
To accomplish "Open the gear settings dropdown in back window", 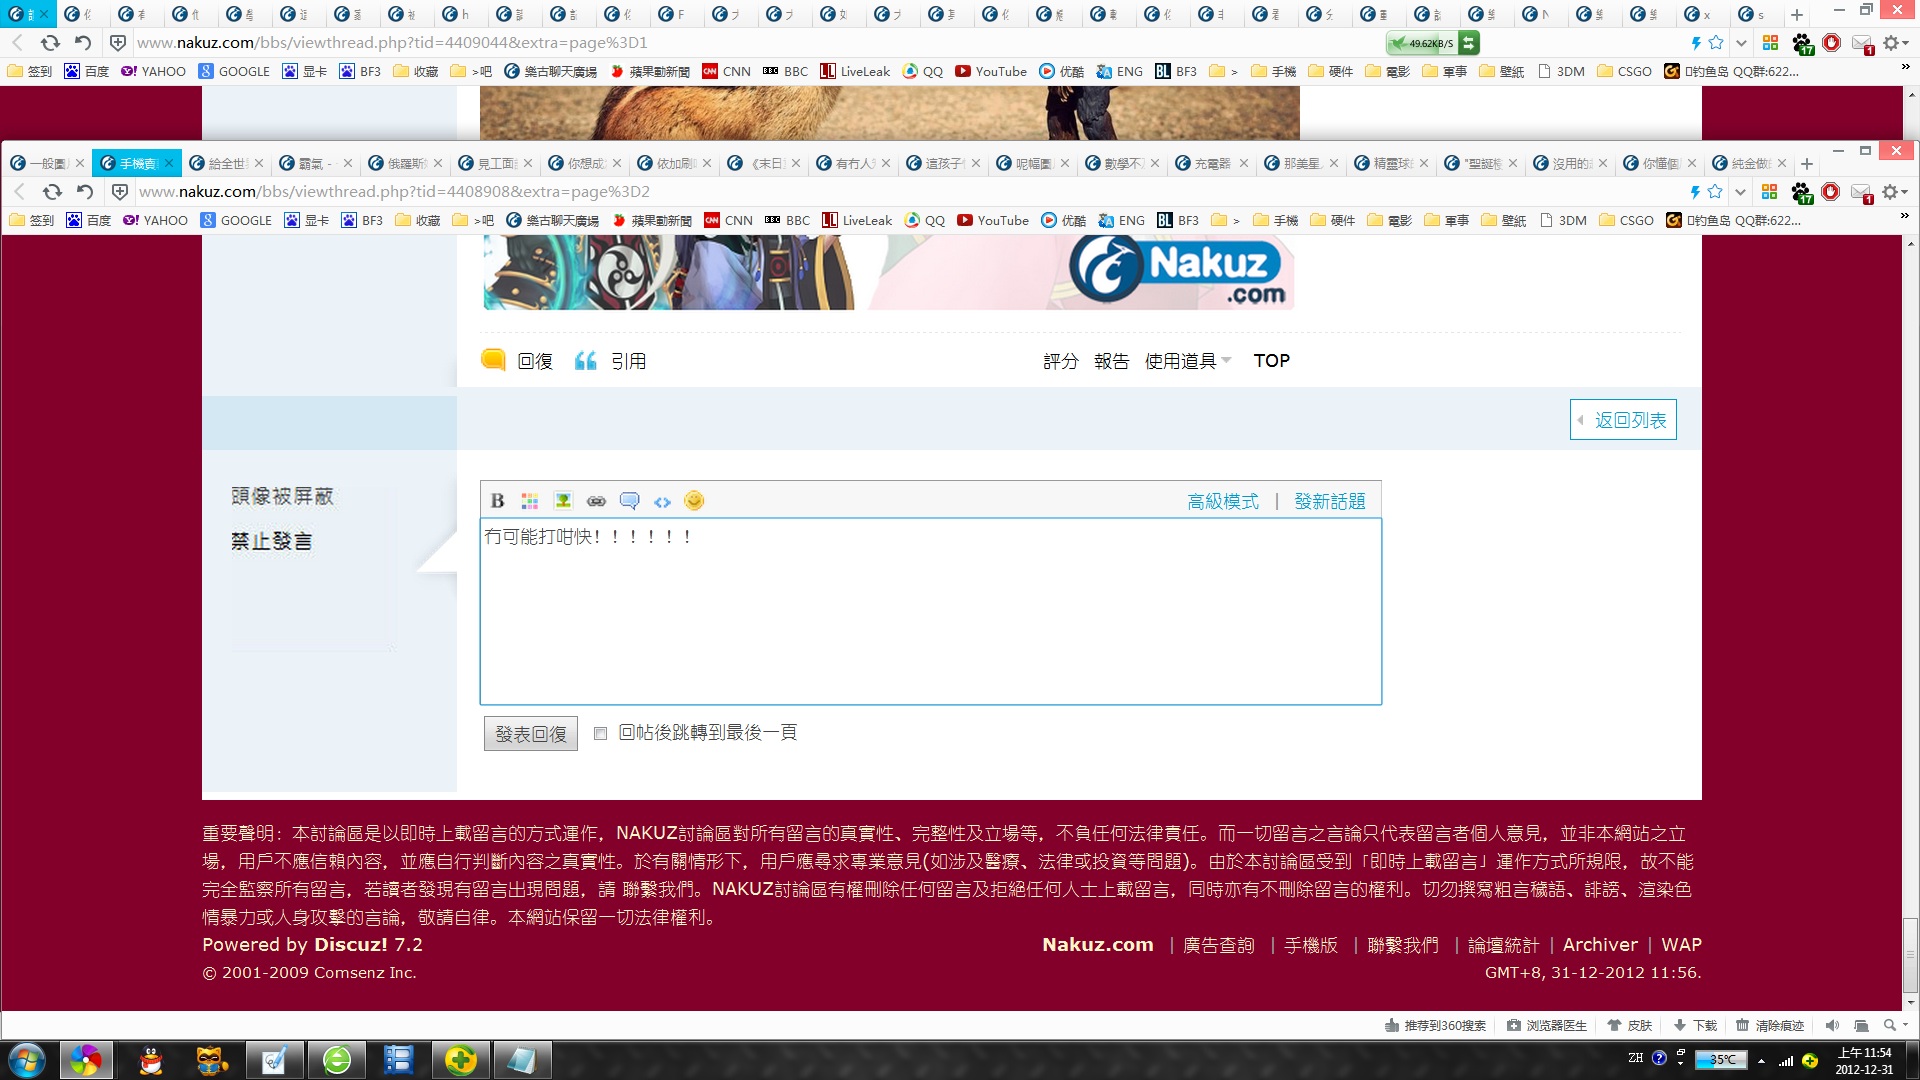I will point(1896,43).
